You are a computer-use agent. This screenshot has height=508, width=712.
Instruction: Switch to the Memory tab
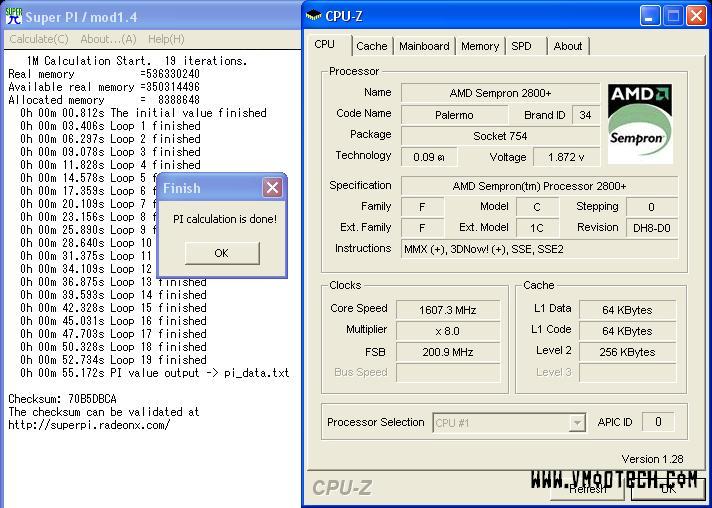click(480, 46)
